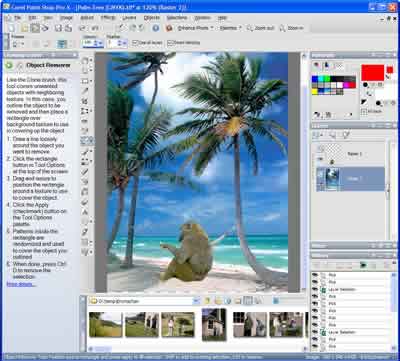Click the Undo toolbar icon
400x361 pixels.
click(x=83, y=28)
